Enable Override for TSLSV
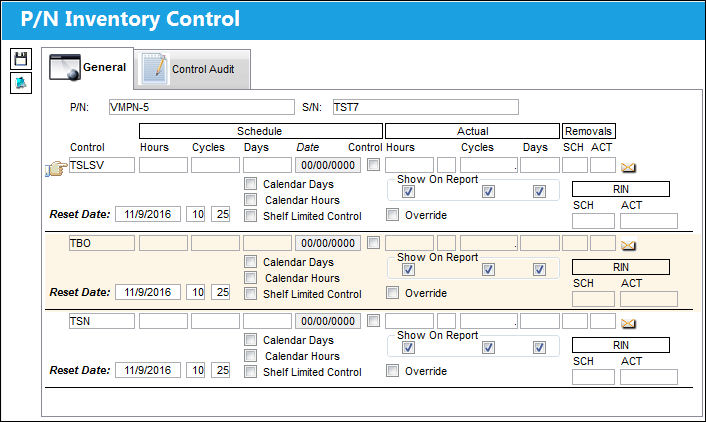The width and height of the screenshot is (706, 422). pyautogui.click(x=392, y=214)
